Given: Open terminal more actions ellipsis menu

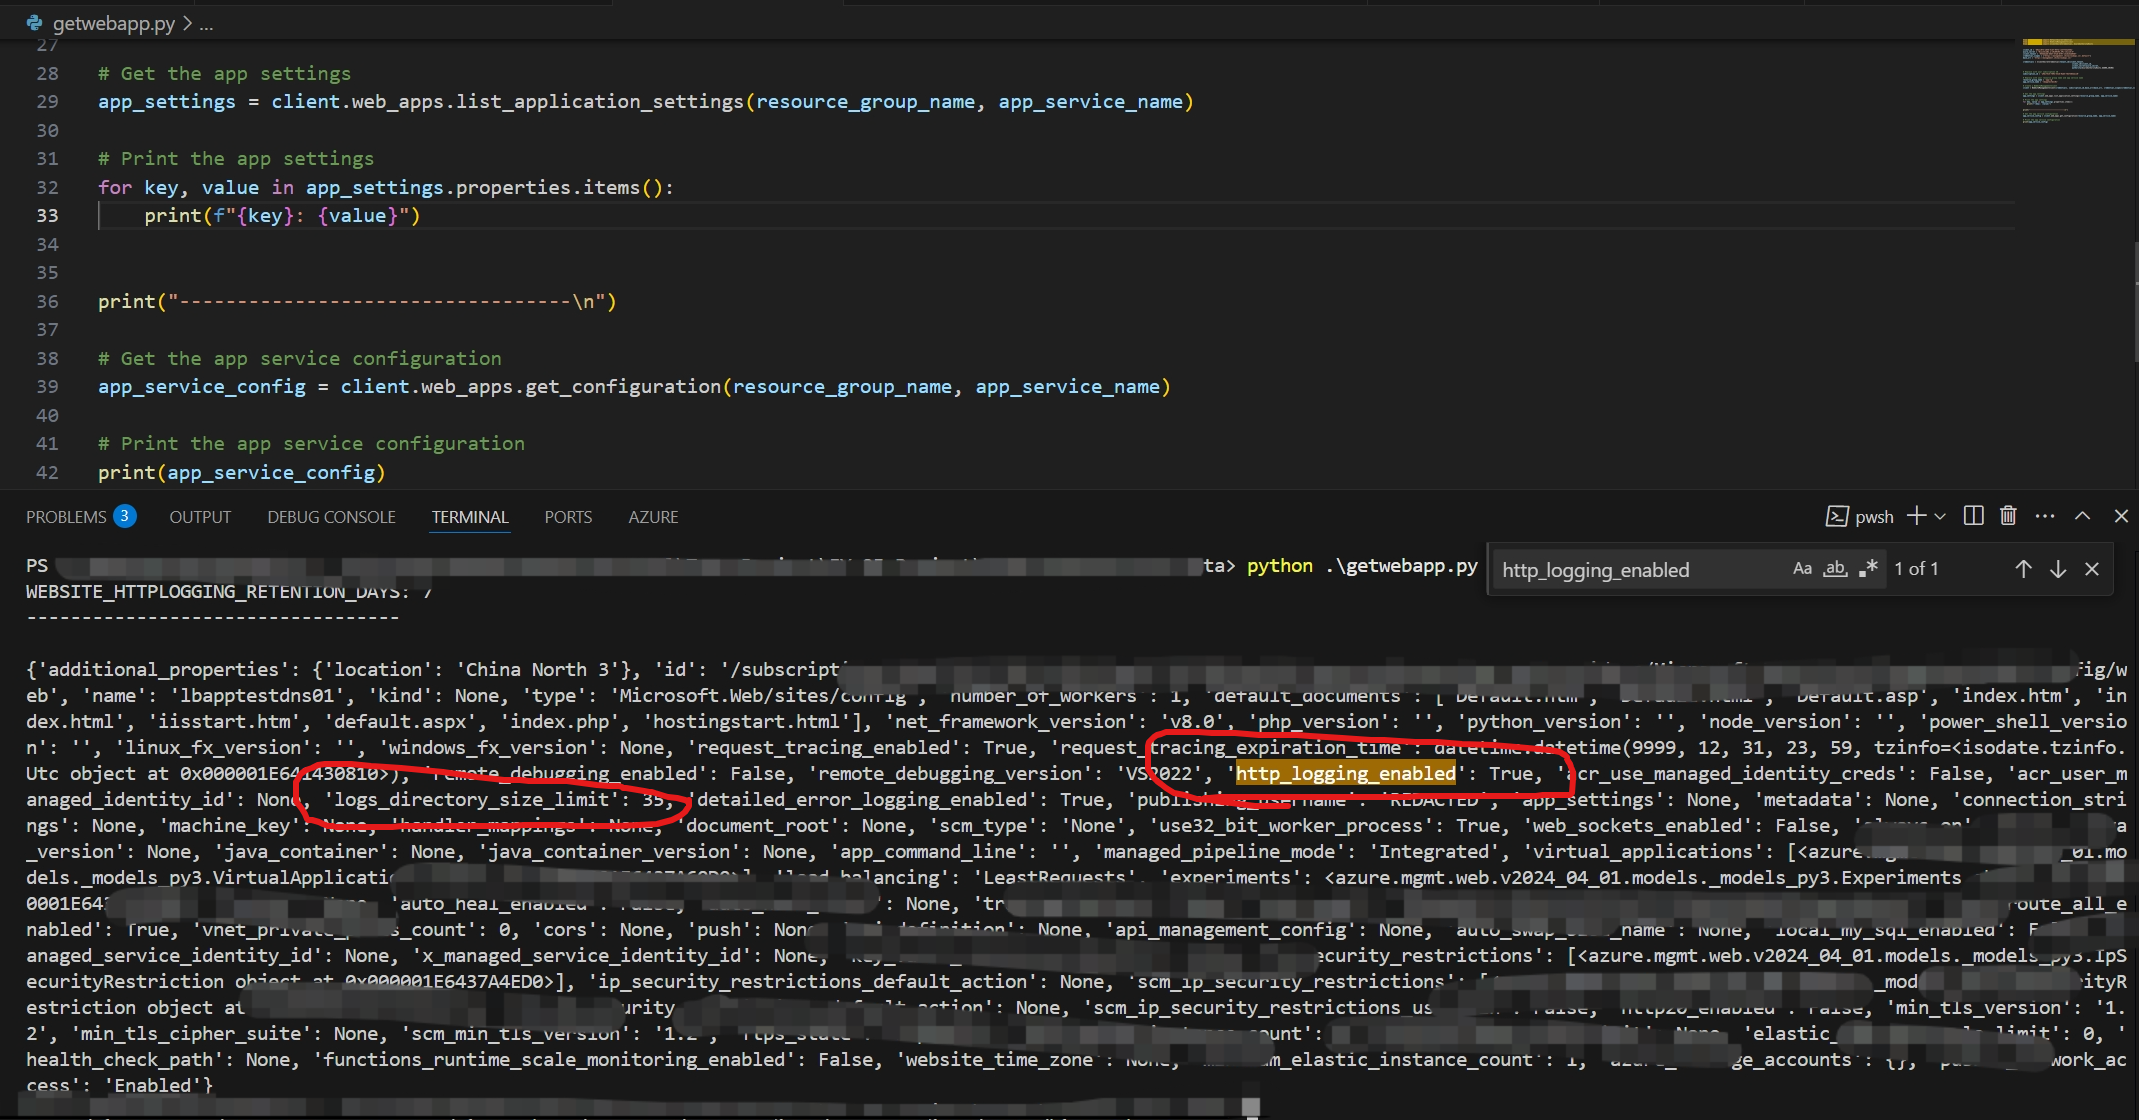Looking at the screenshot, I should [x=2045, y=516].
